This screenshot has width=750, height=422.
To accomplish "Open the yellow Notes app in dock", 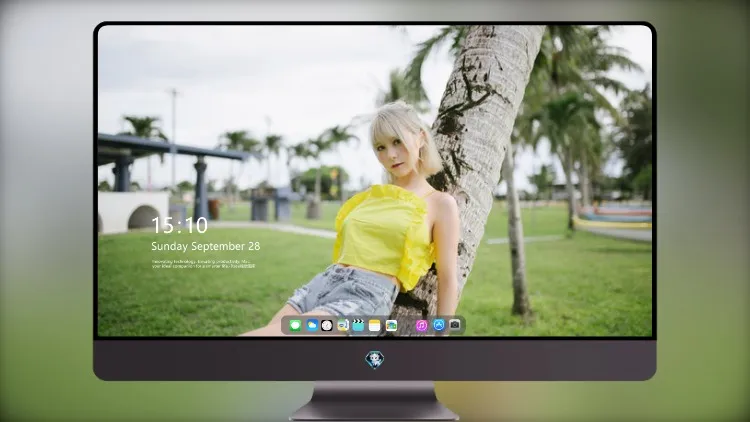I will click(x=375, y=325).
